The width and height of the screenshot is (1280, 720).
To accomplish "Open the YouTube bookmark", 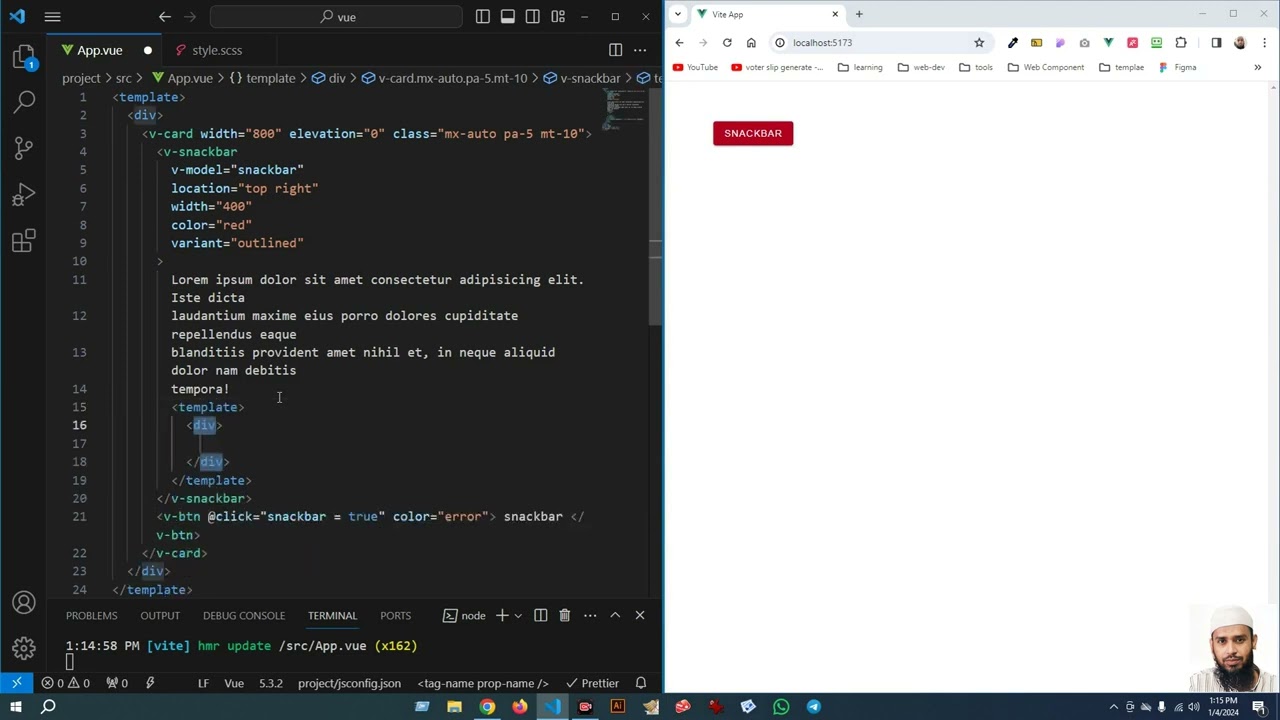I will tap(695, 68).
